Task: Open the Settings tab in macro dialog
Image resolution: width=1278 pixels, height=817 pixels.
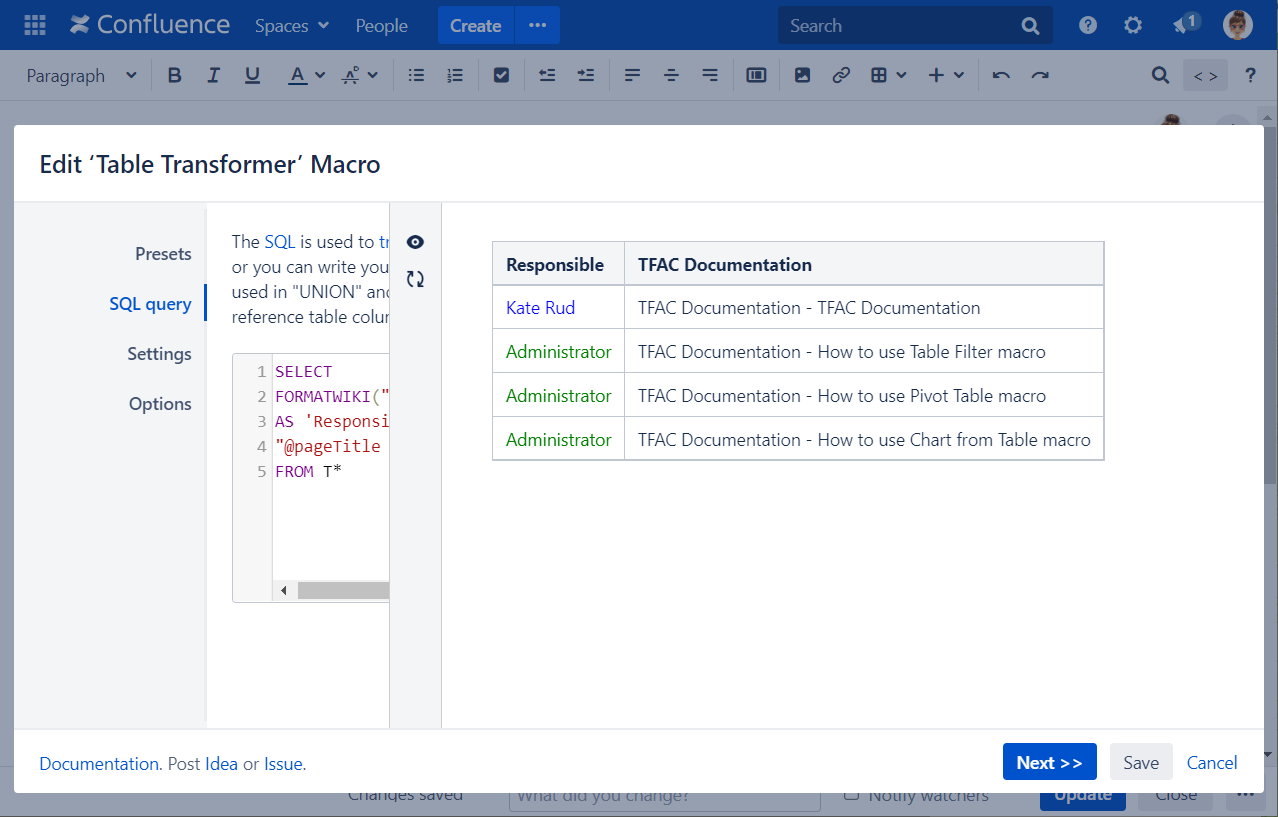Action: pos(159,354)
